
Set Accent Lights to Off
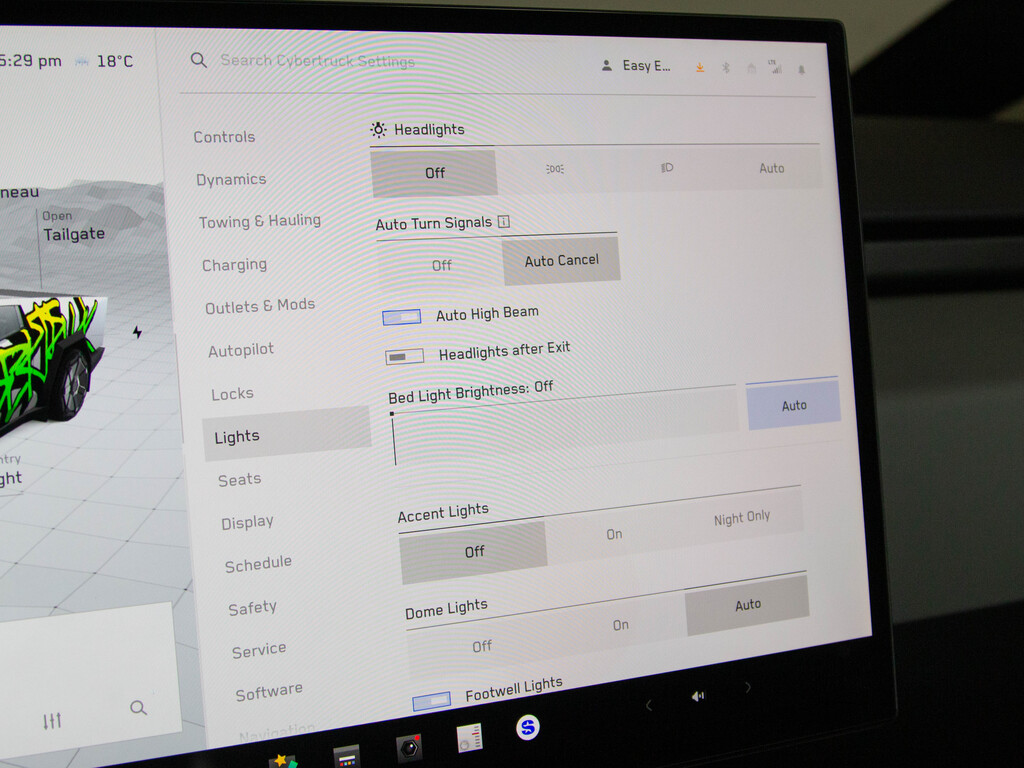(x=474, y=552)
